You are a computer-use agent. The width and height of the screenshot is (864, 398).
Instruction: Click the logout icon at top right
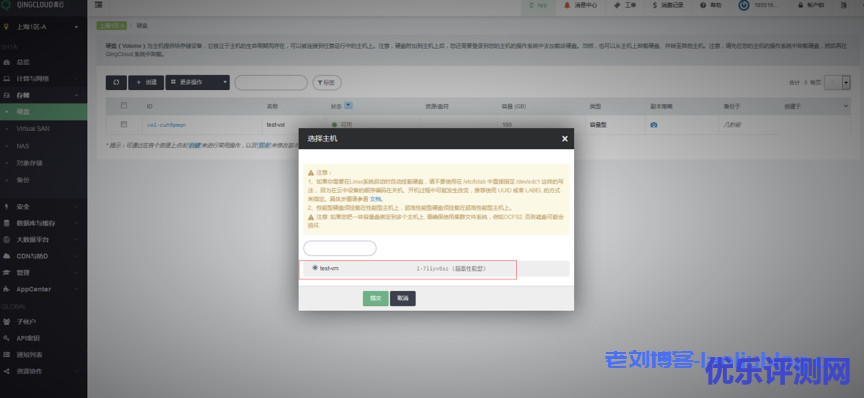[844, 5]
